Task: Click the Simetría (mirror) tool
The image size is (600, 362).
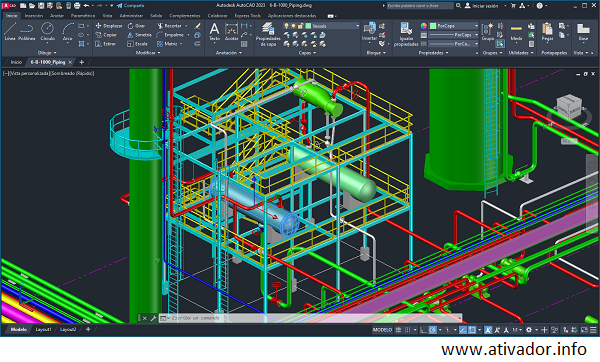Action: [x=139, y=35]
